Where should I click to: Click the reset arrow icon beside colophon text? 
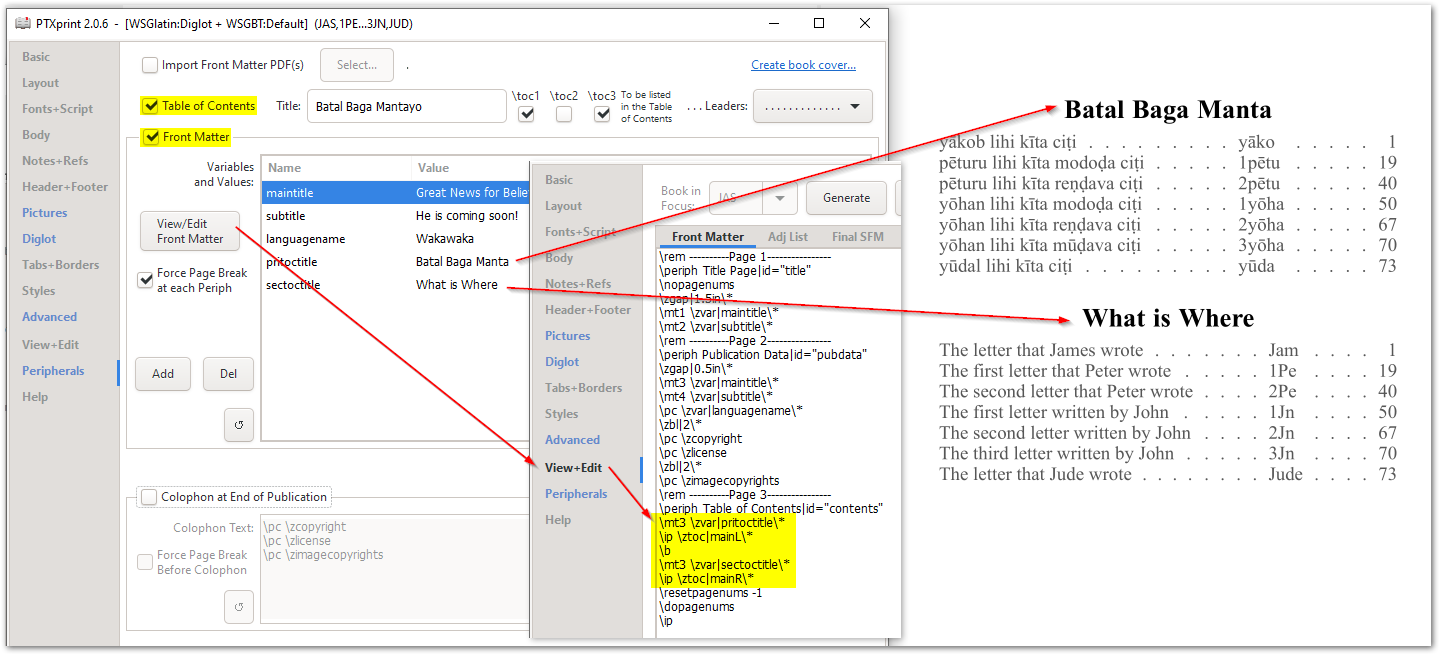pyautogui.click(x=239, y=606)
